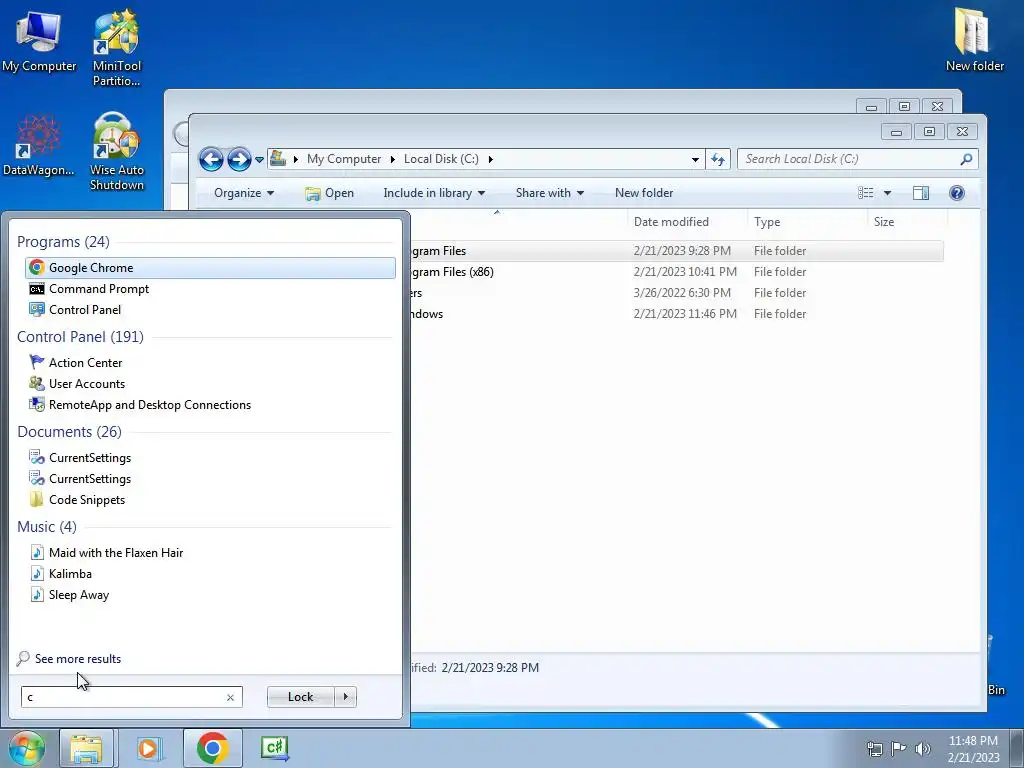The height and width of the screenshot is (768, 1024).
Task: Click the Lock button
Action: point(300,697)
